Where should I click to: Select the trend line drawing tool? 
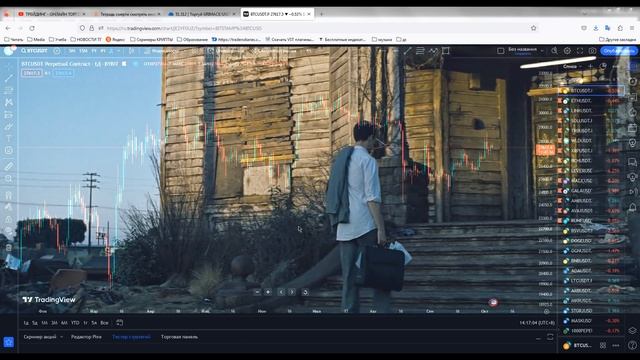coord(9,78)
